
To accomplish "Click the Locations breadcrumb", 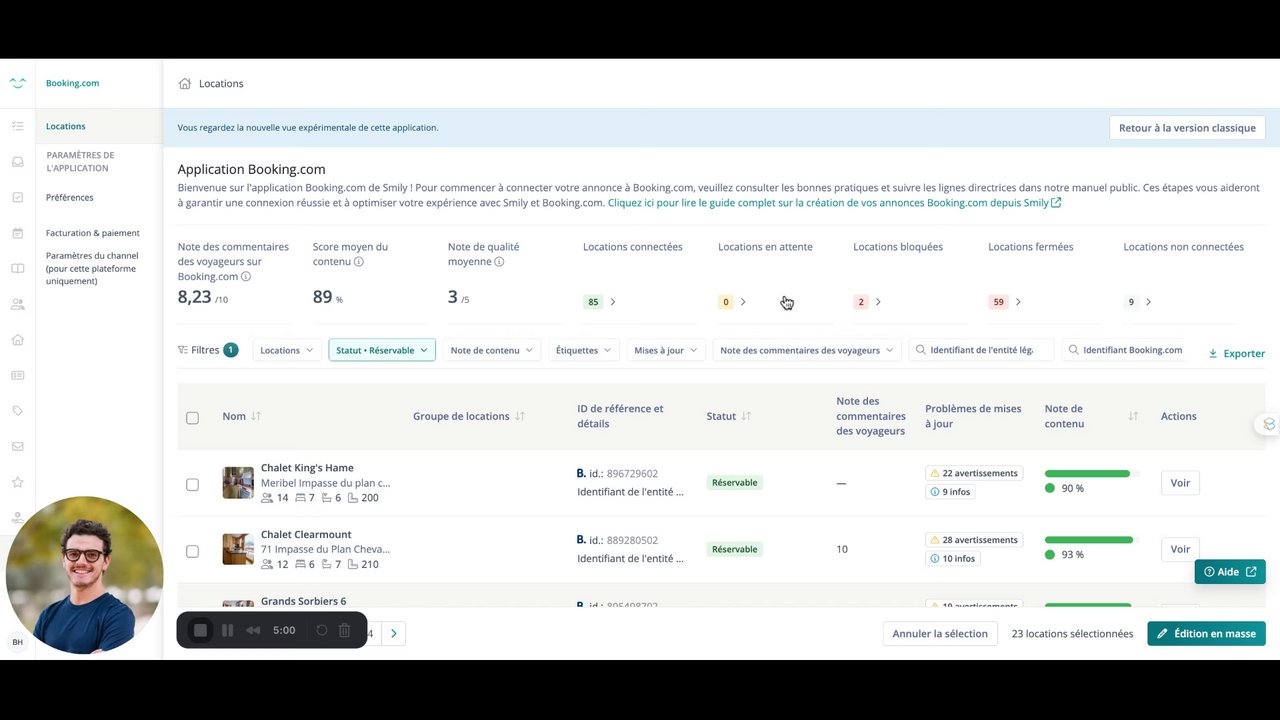I will click(221, 83).
